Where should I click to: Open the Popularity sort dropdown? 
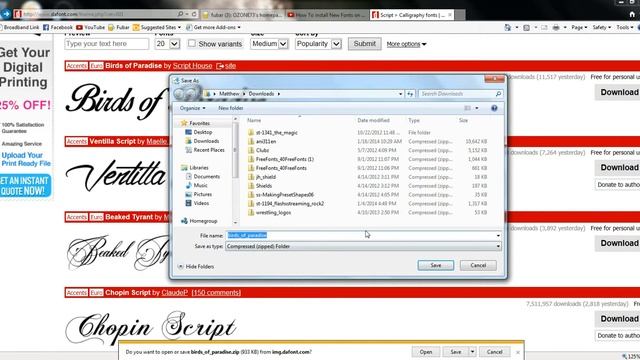click(336, 44)
